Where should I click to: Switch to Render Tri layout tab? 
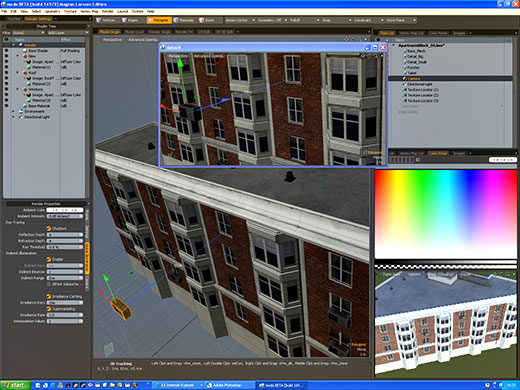point(184,32)
